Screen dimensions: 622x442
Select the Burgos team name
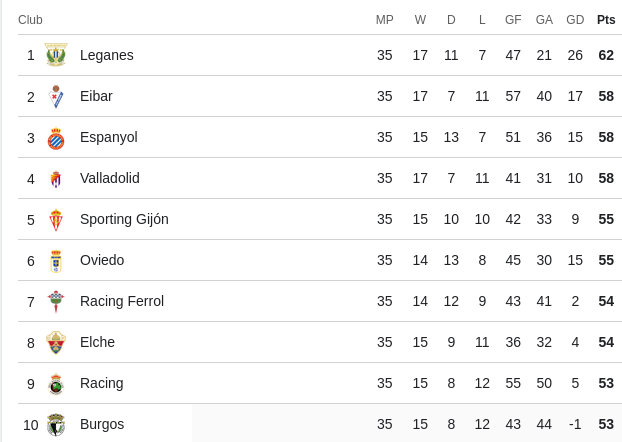click(x=102, y=424)
